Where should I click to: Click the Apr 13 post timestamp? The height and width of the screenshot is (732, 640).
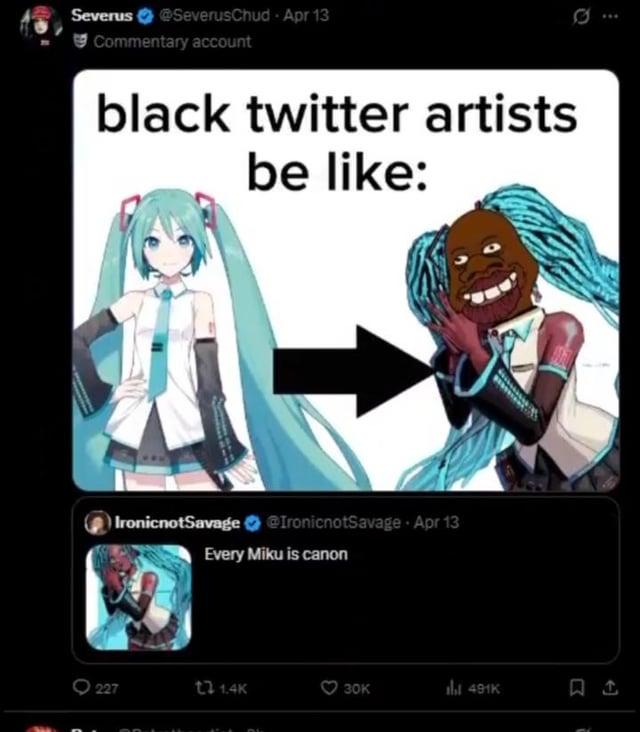pos(306,15)
